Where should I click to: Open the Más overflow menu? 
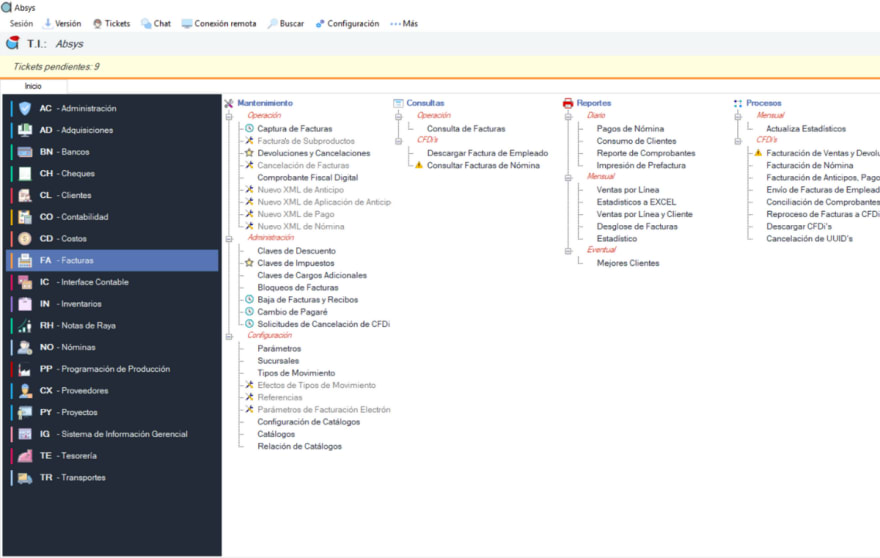(404, 24)
